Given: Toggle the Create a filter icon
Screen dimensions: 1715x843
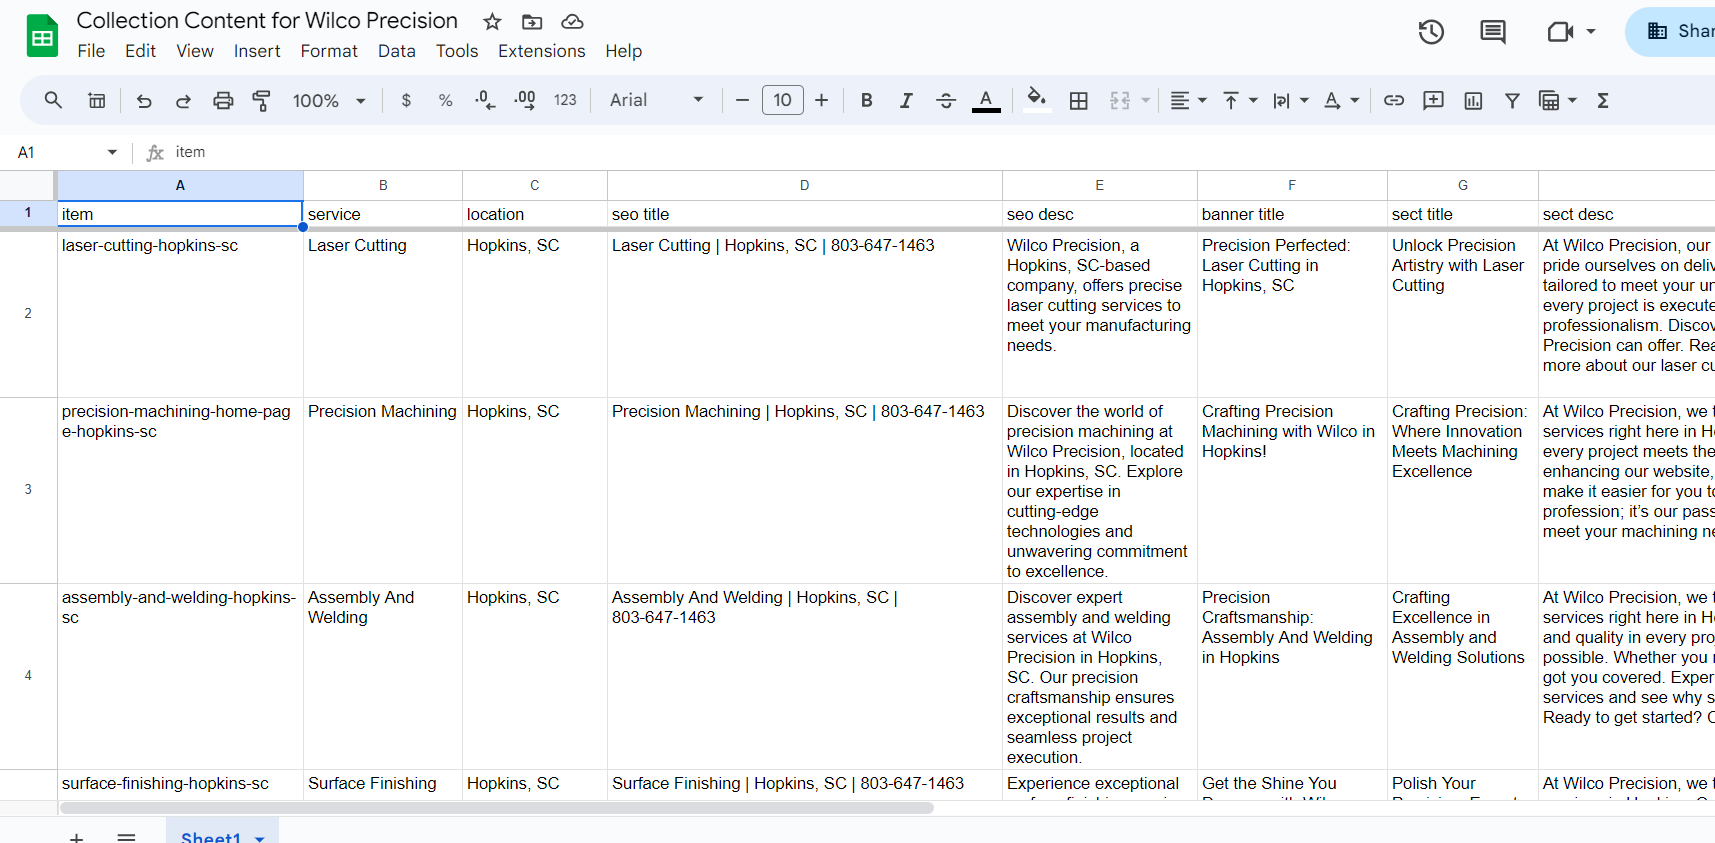Looking at the screenshot, I should tap(1512, 100).
